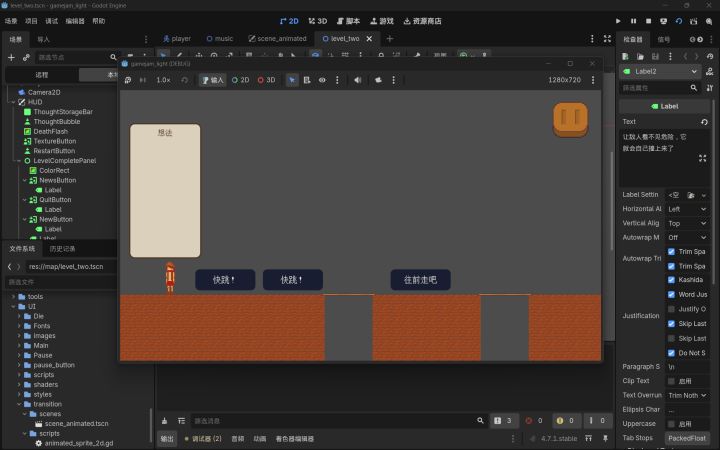Open the 调试 menu
Image resolution: width=720 pixels, height=450 pixels.
(x=51, y=21)
